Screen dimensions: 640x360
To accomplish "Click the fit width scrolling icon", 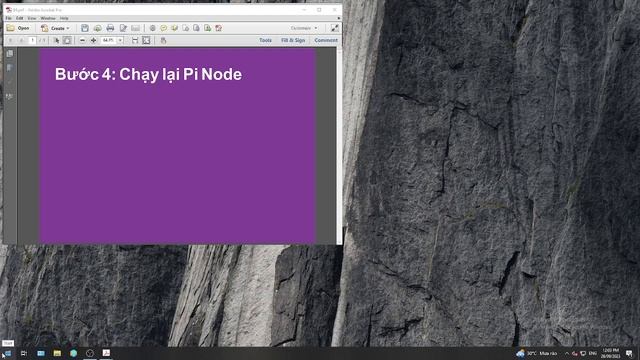I will [x=135, y=40].
